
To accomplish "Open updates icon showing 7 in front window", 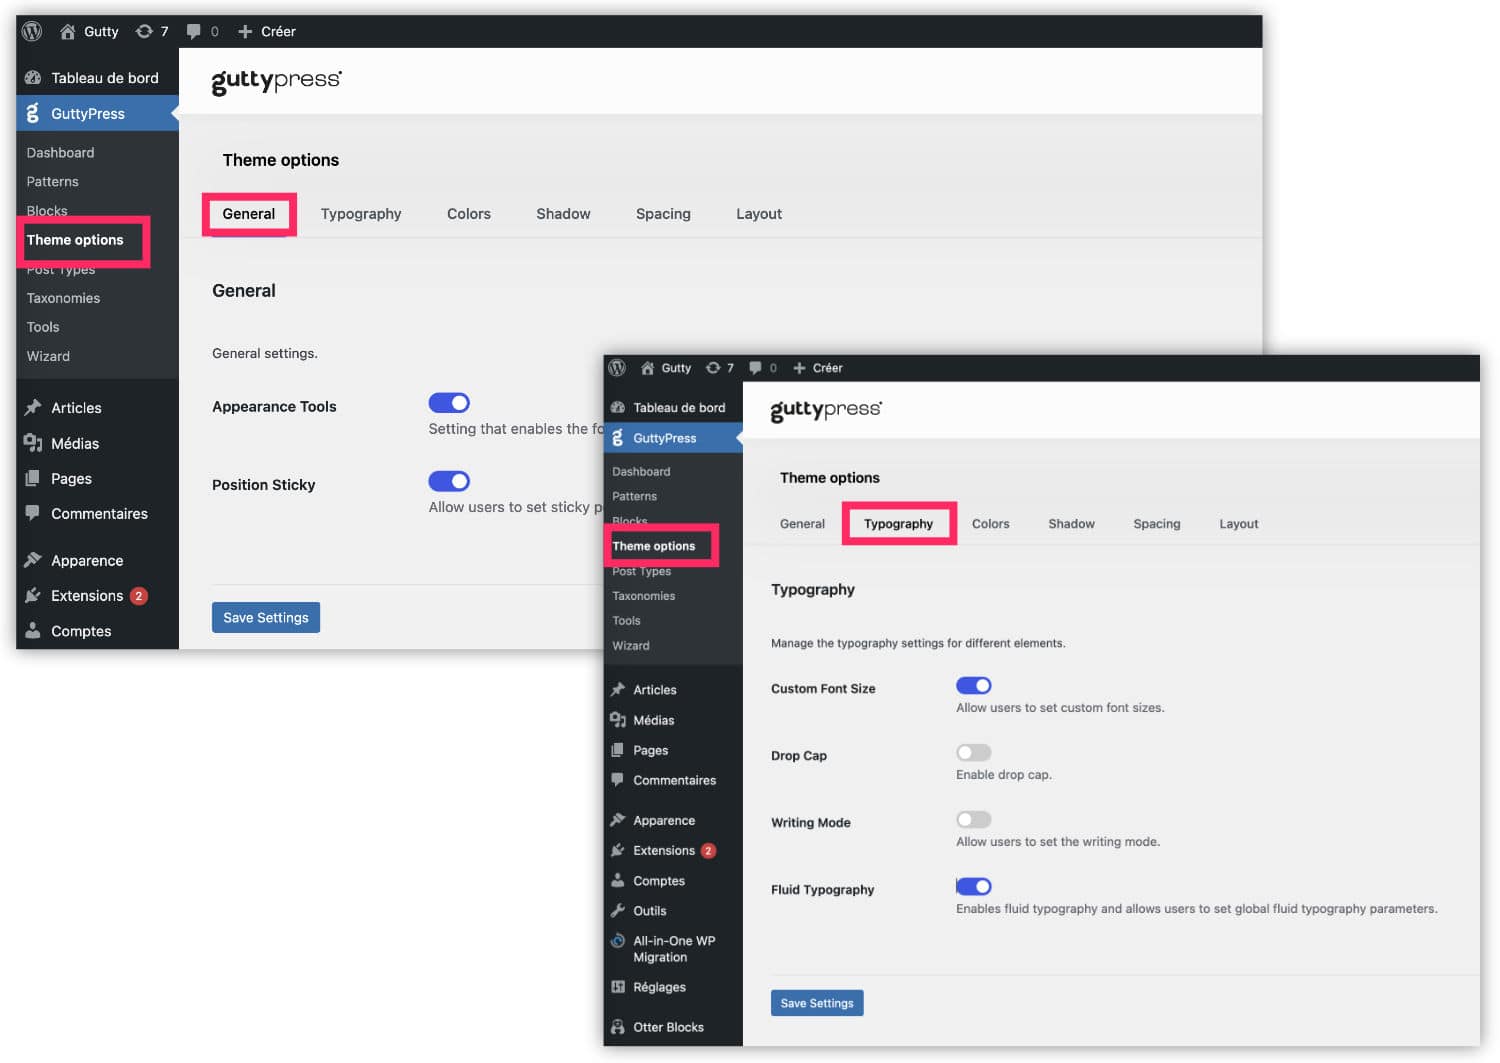I will click(x=713, y=368).
